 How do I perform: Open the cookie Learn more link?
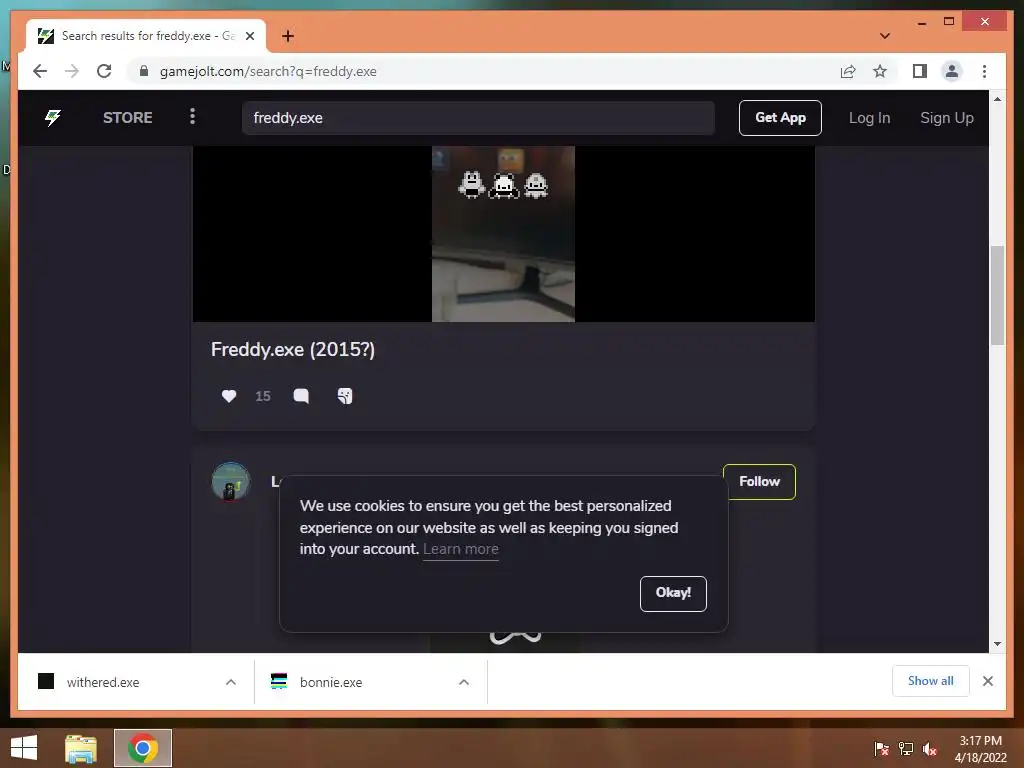[460, 549]
